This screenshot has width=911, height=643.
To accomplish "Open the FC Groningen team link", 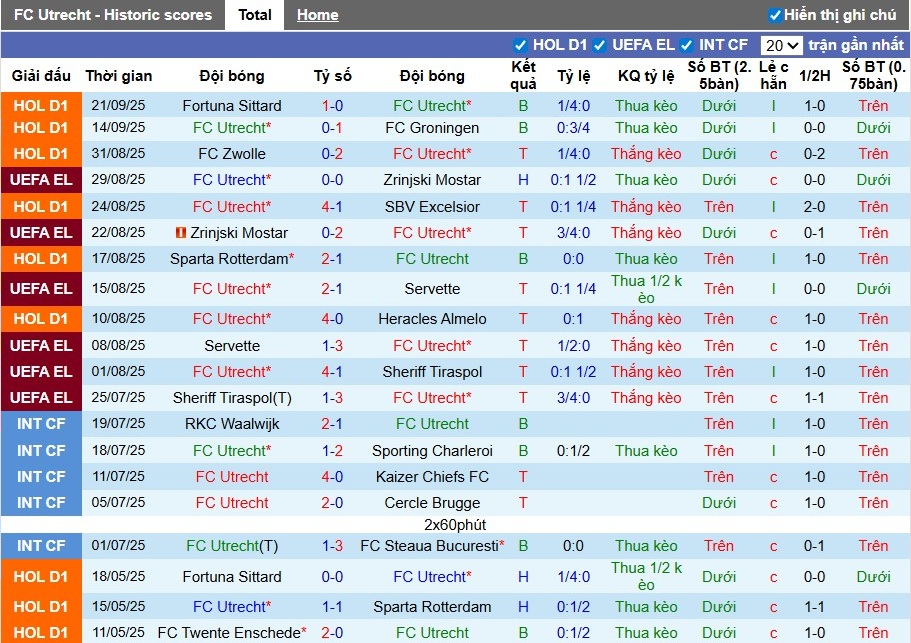I will [432, 128].
